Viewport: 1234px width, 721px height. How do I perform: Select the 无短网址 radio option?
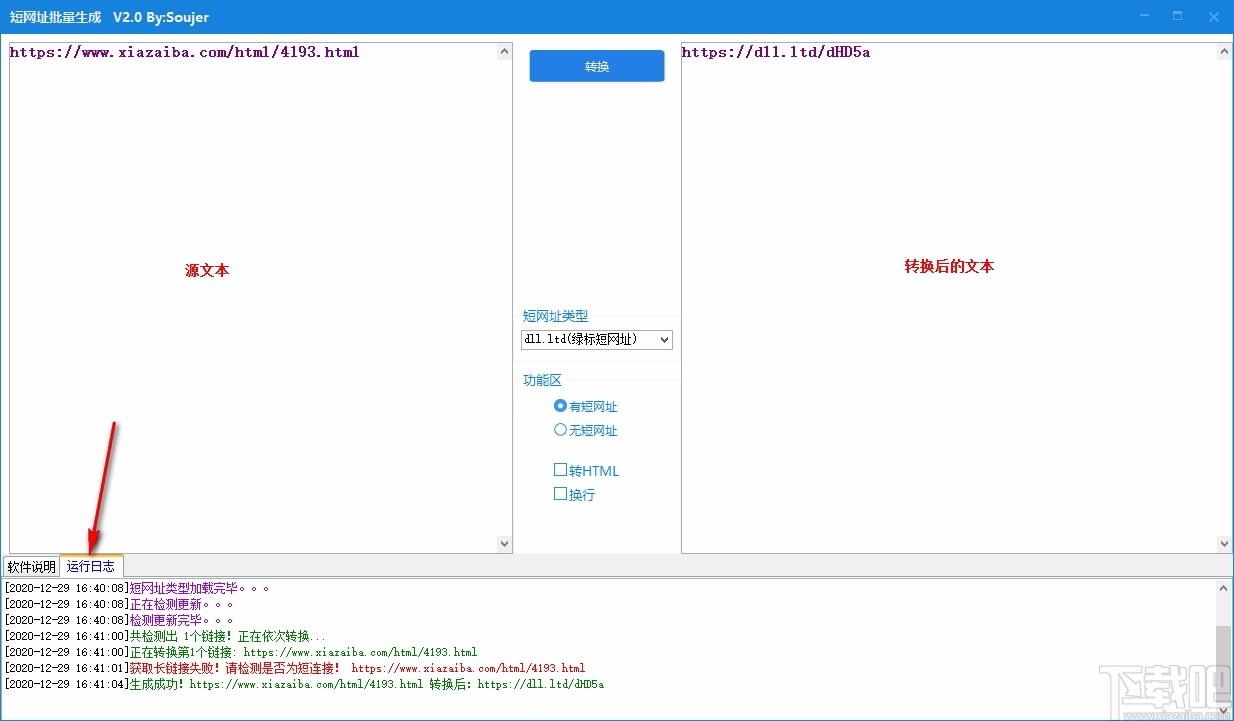click(x=588, y=430)
